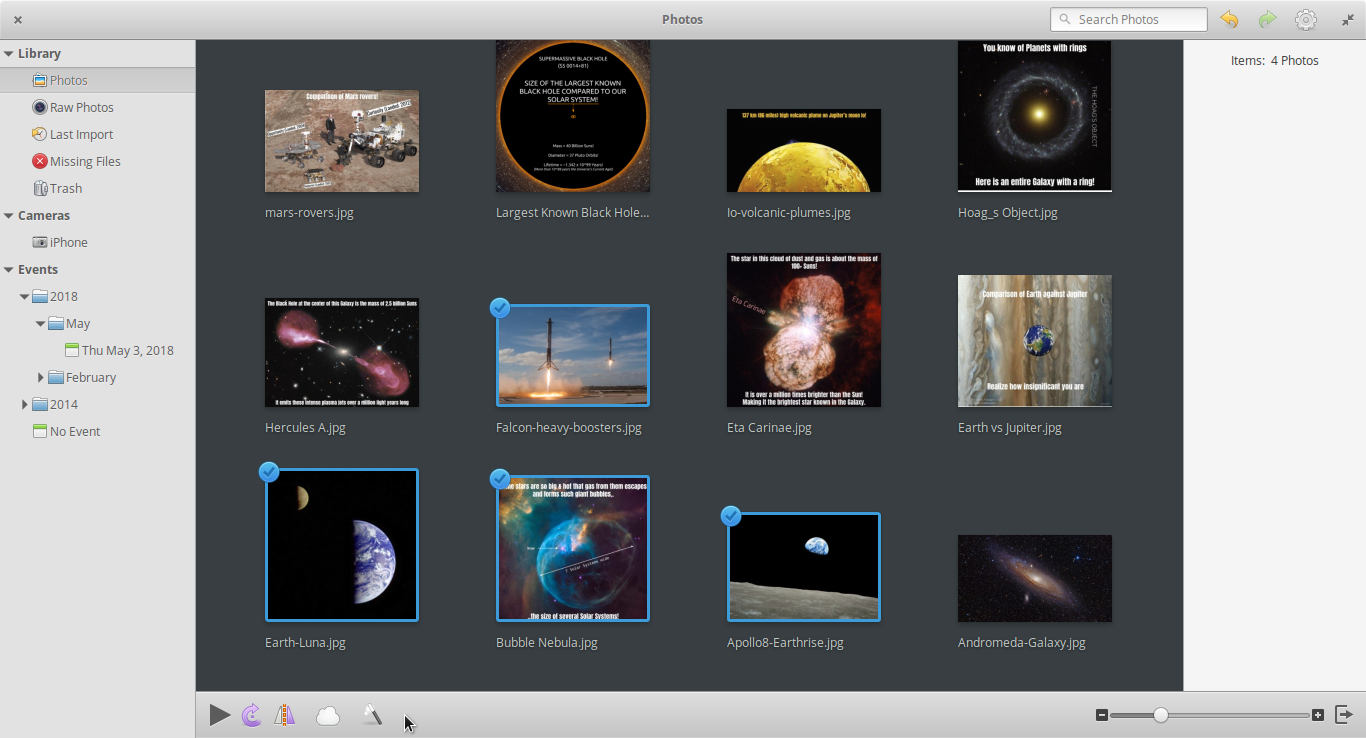Expand the 2014 folder triangle
Image resolution: width=1366 pixels, height=738 pixels.
[x=25, y=404]
